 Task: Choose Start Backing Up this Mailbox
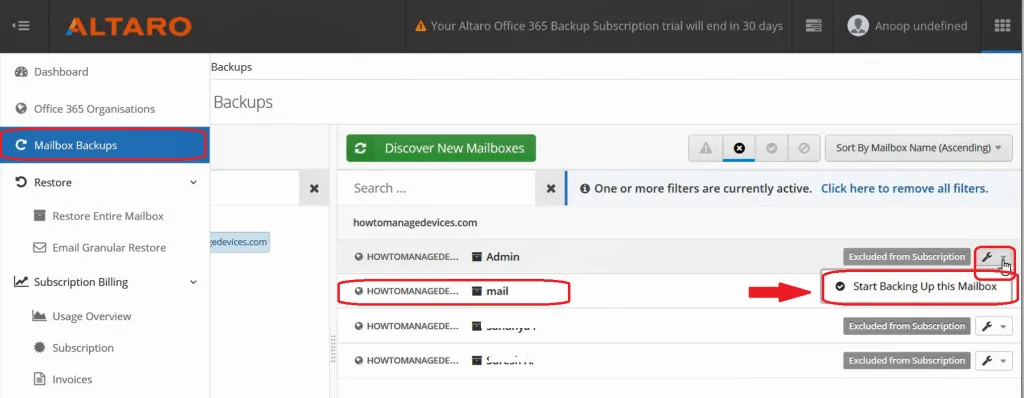click(x=918, y=286)
